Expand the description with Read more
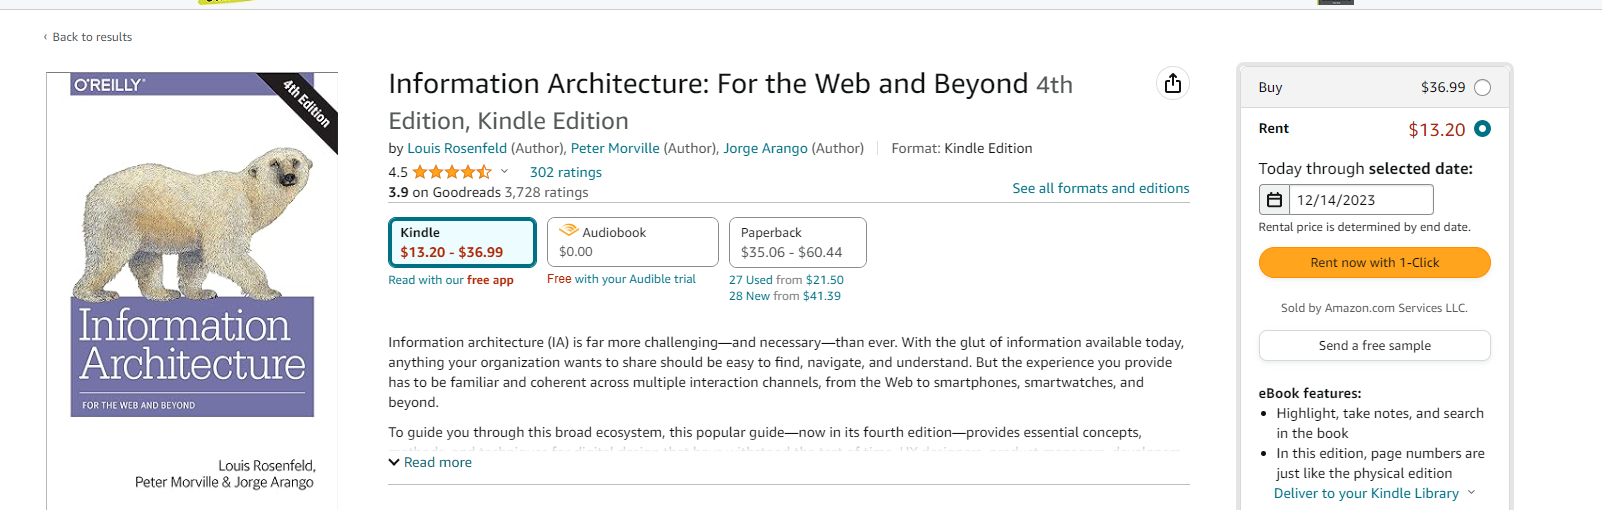1602x510 pixels. tap(430, 462)
